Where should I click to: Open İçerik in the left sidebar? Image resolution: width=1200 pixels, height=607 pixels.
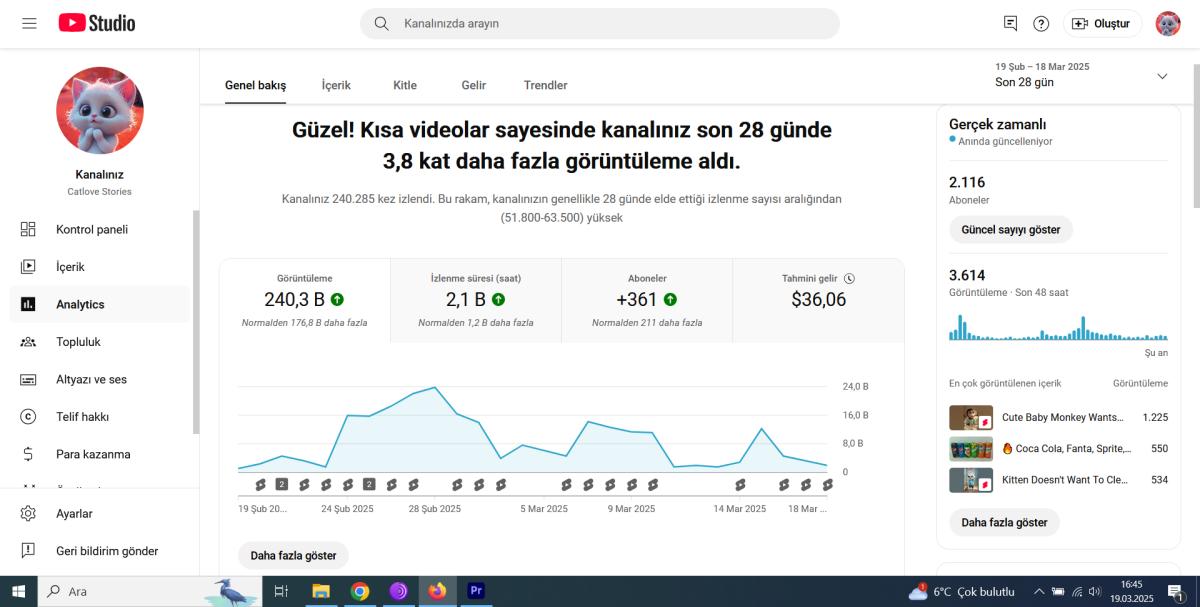coord(99,267)
